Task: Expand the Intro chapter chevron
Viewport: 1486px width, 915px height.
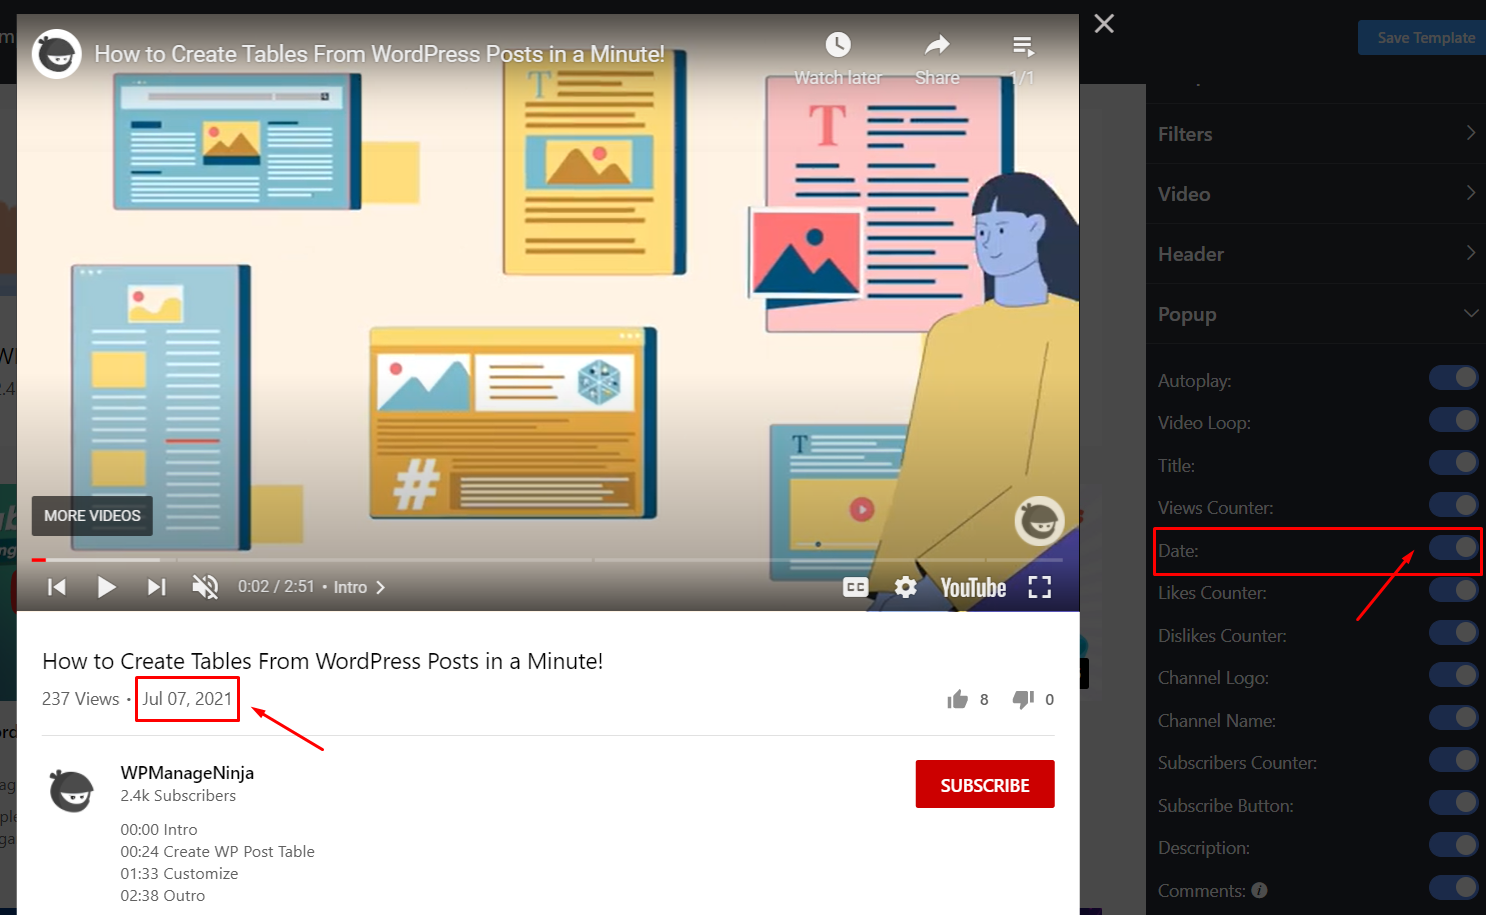Action: point(380,587)
